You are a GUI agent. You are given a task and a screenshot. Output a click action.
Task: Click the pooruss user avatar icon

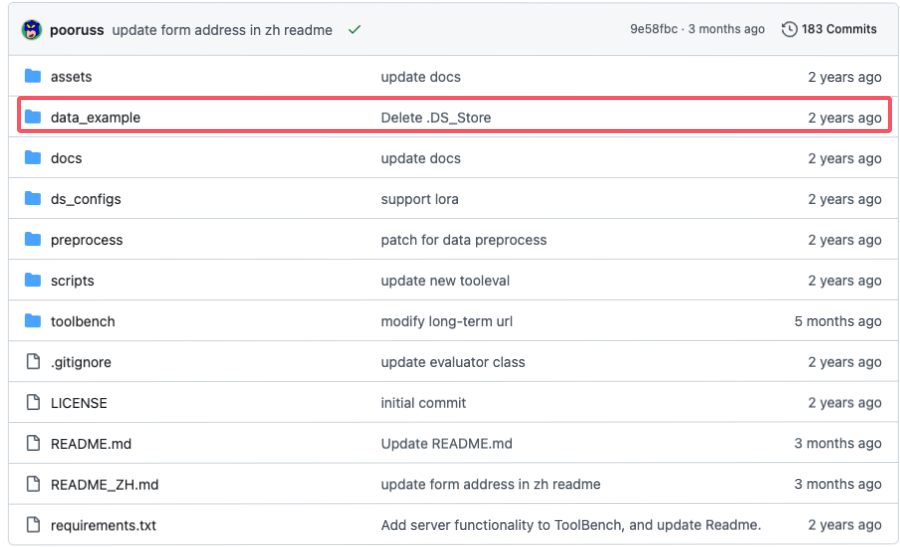point(32,29)
